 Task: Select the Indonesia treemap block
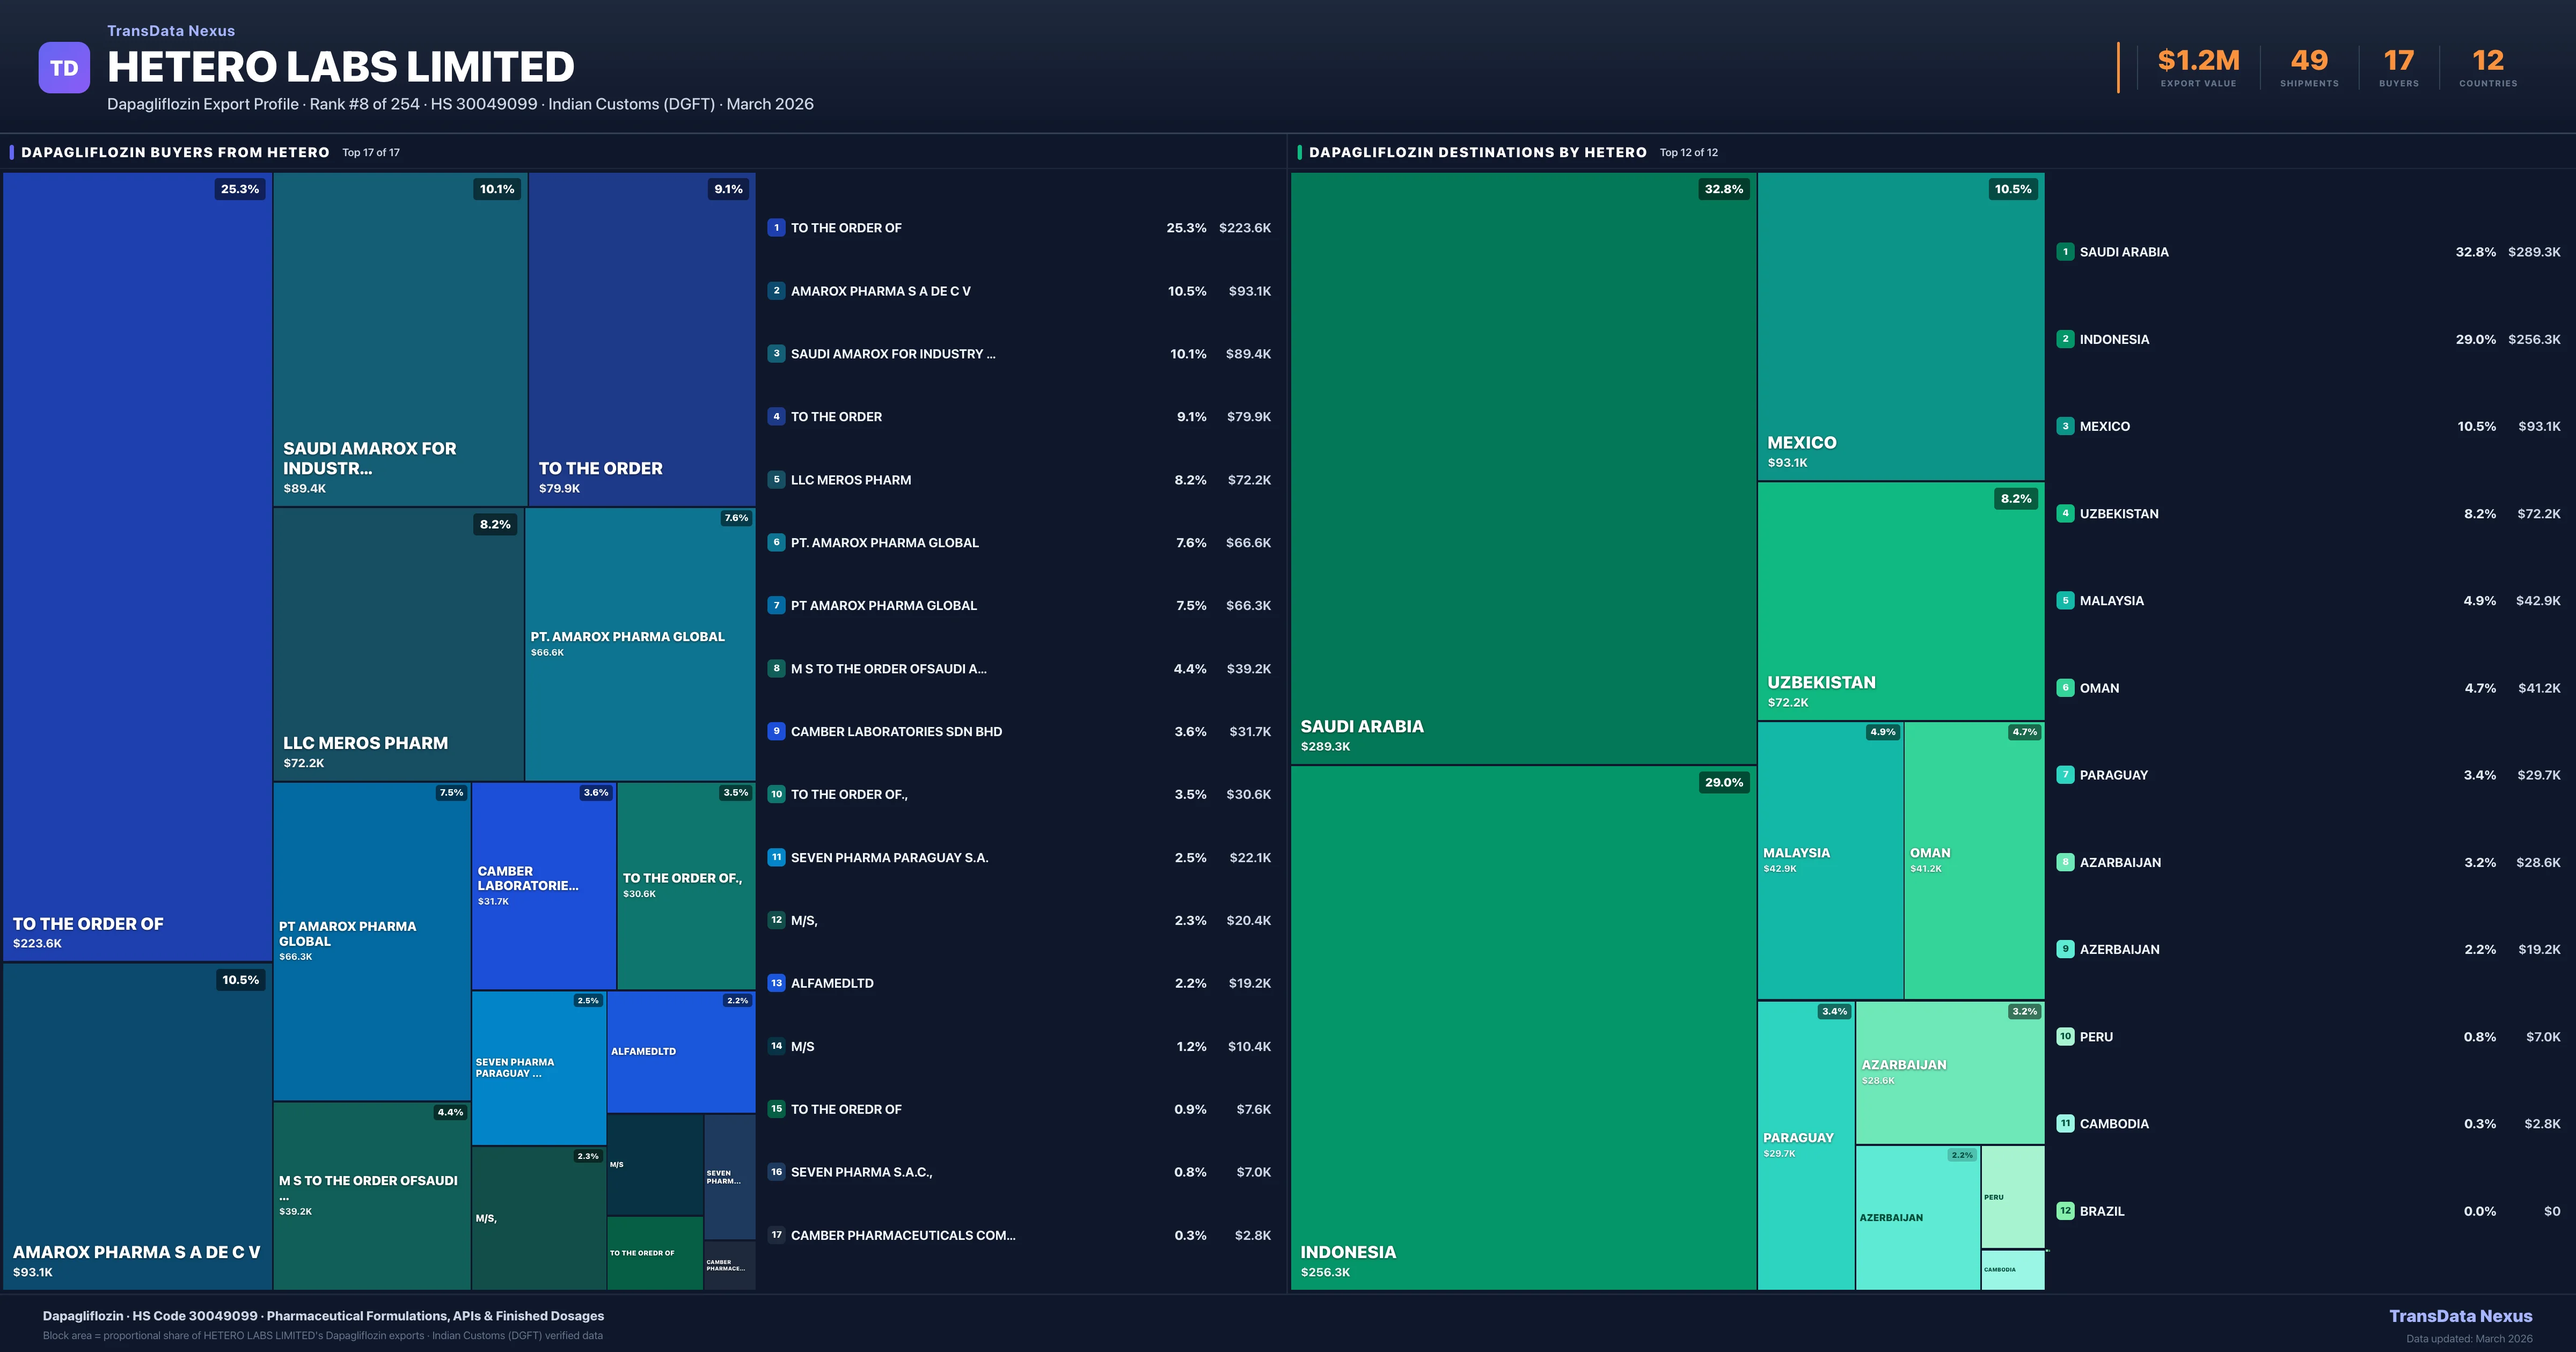point(1522,1028)
